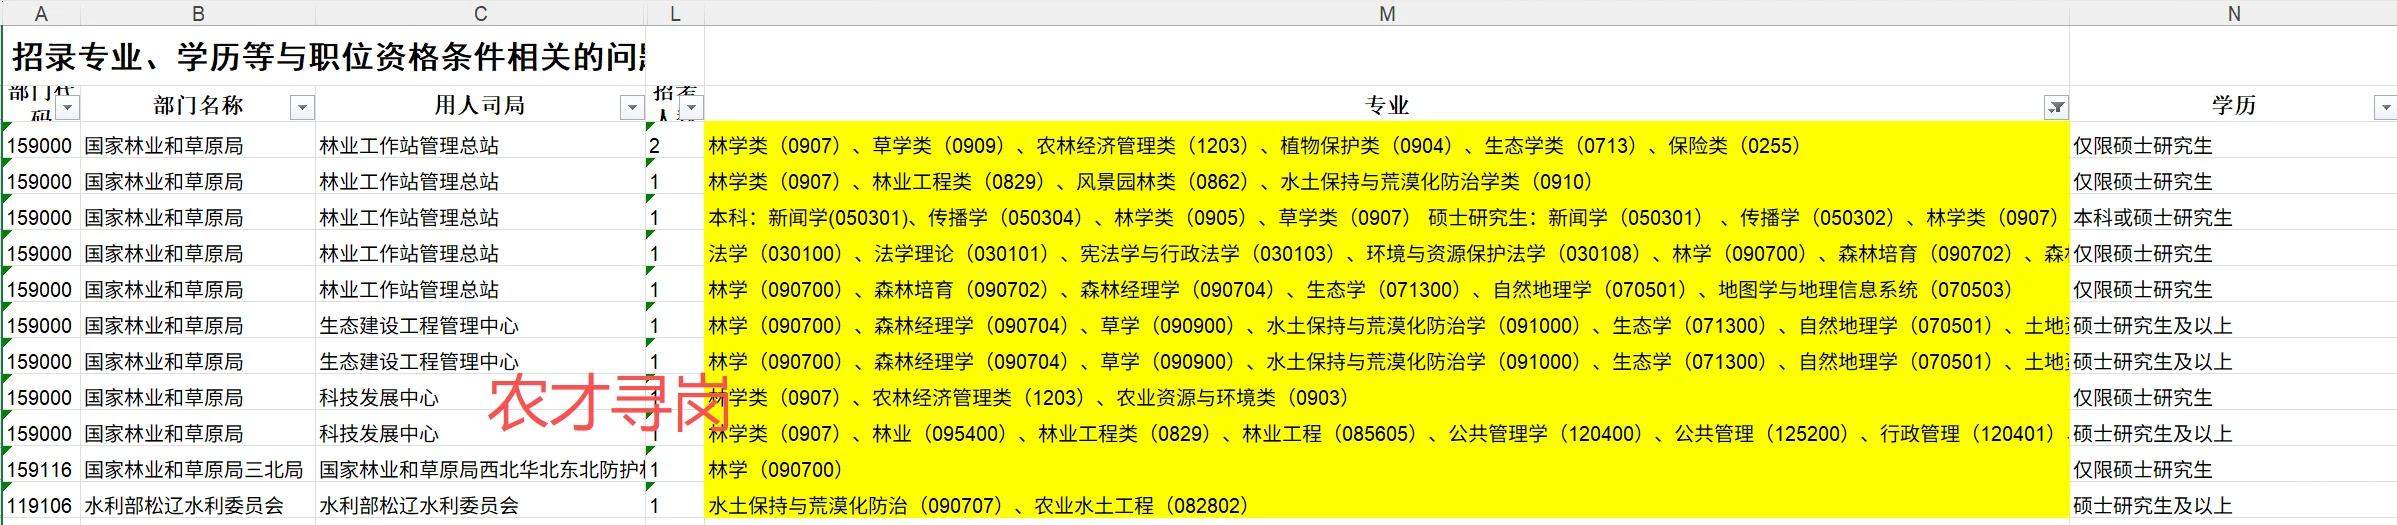Select 仅限硕士研究生 in the 159116 row
Image resolution: width=2397 pixels, height=525 pixels.
2234,469
